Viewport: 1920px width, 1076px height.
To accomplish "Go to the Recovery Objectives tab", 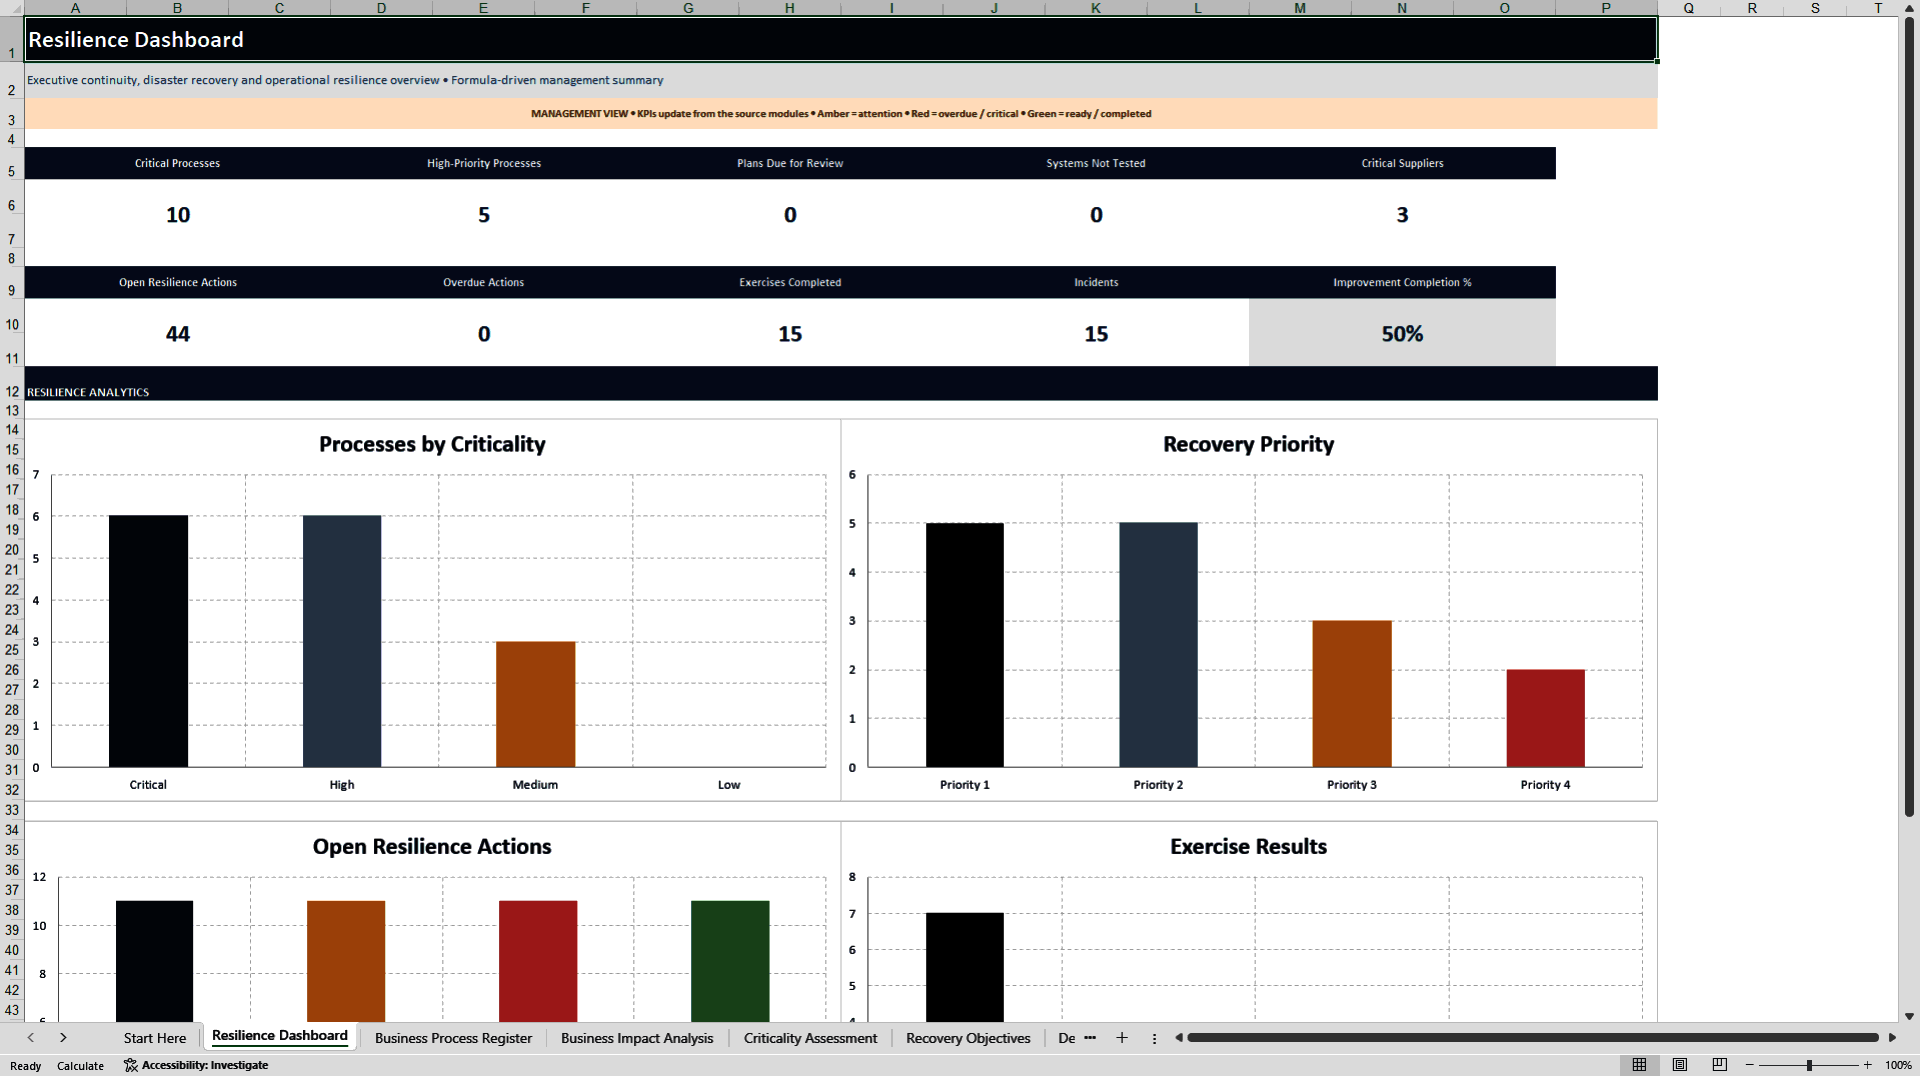I will coord(968,1038).
